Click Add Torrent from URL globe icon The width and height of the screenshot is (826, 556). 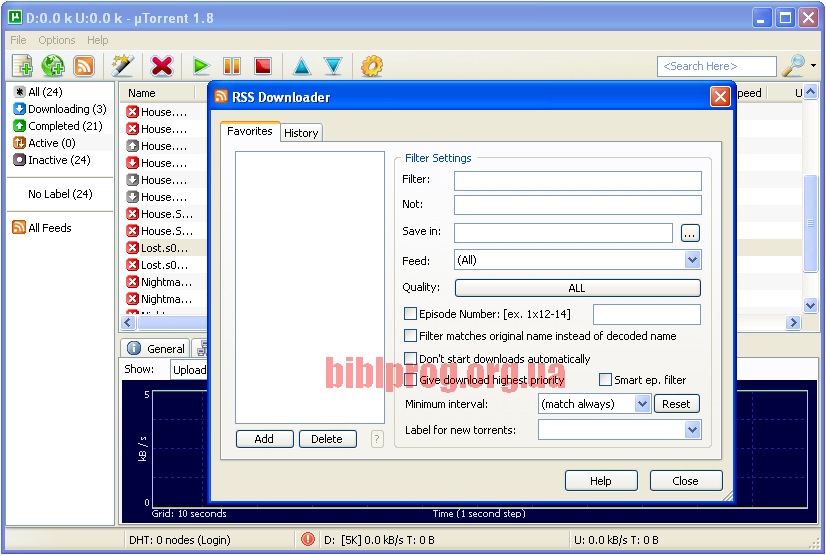53,66
